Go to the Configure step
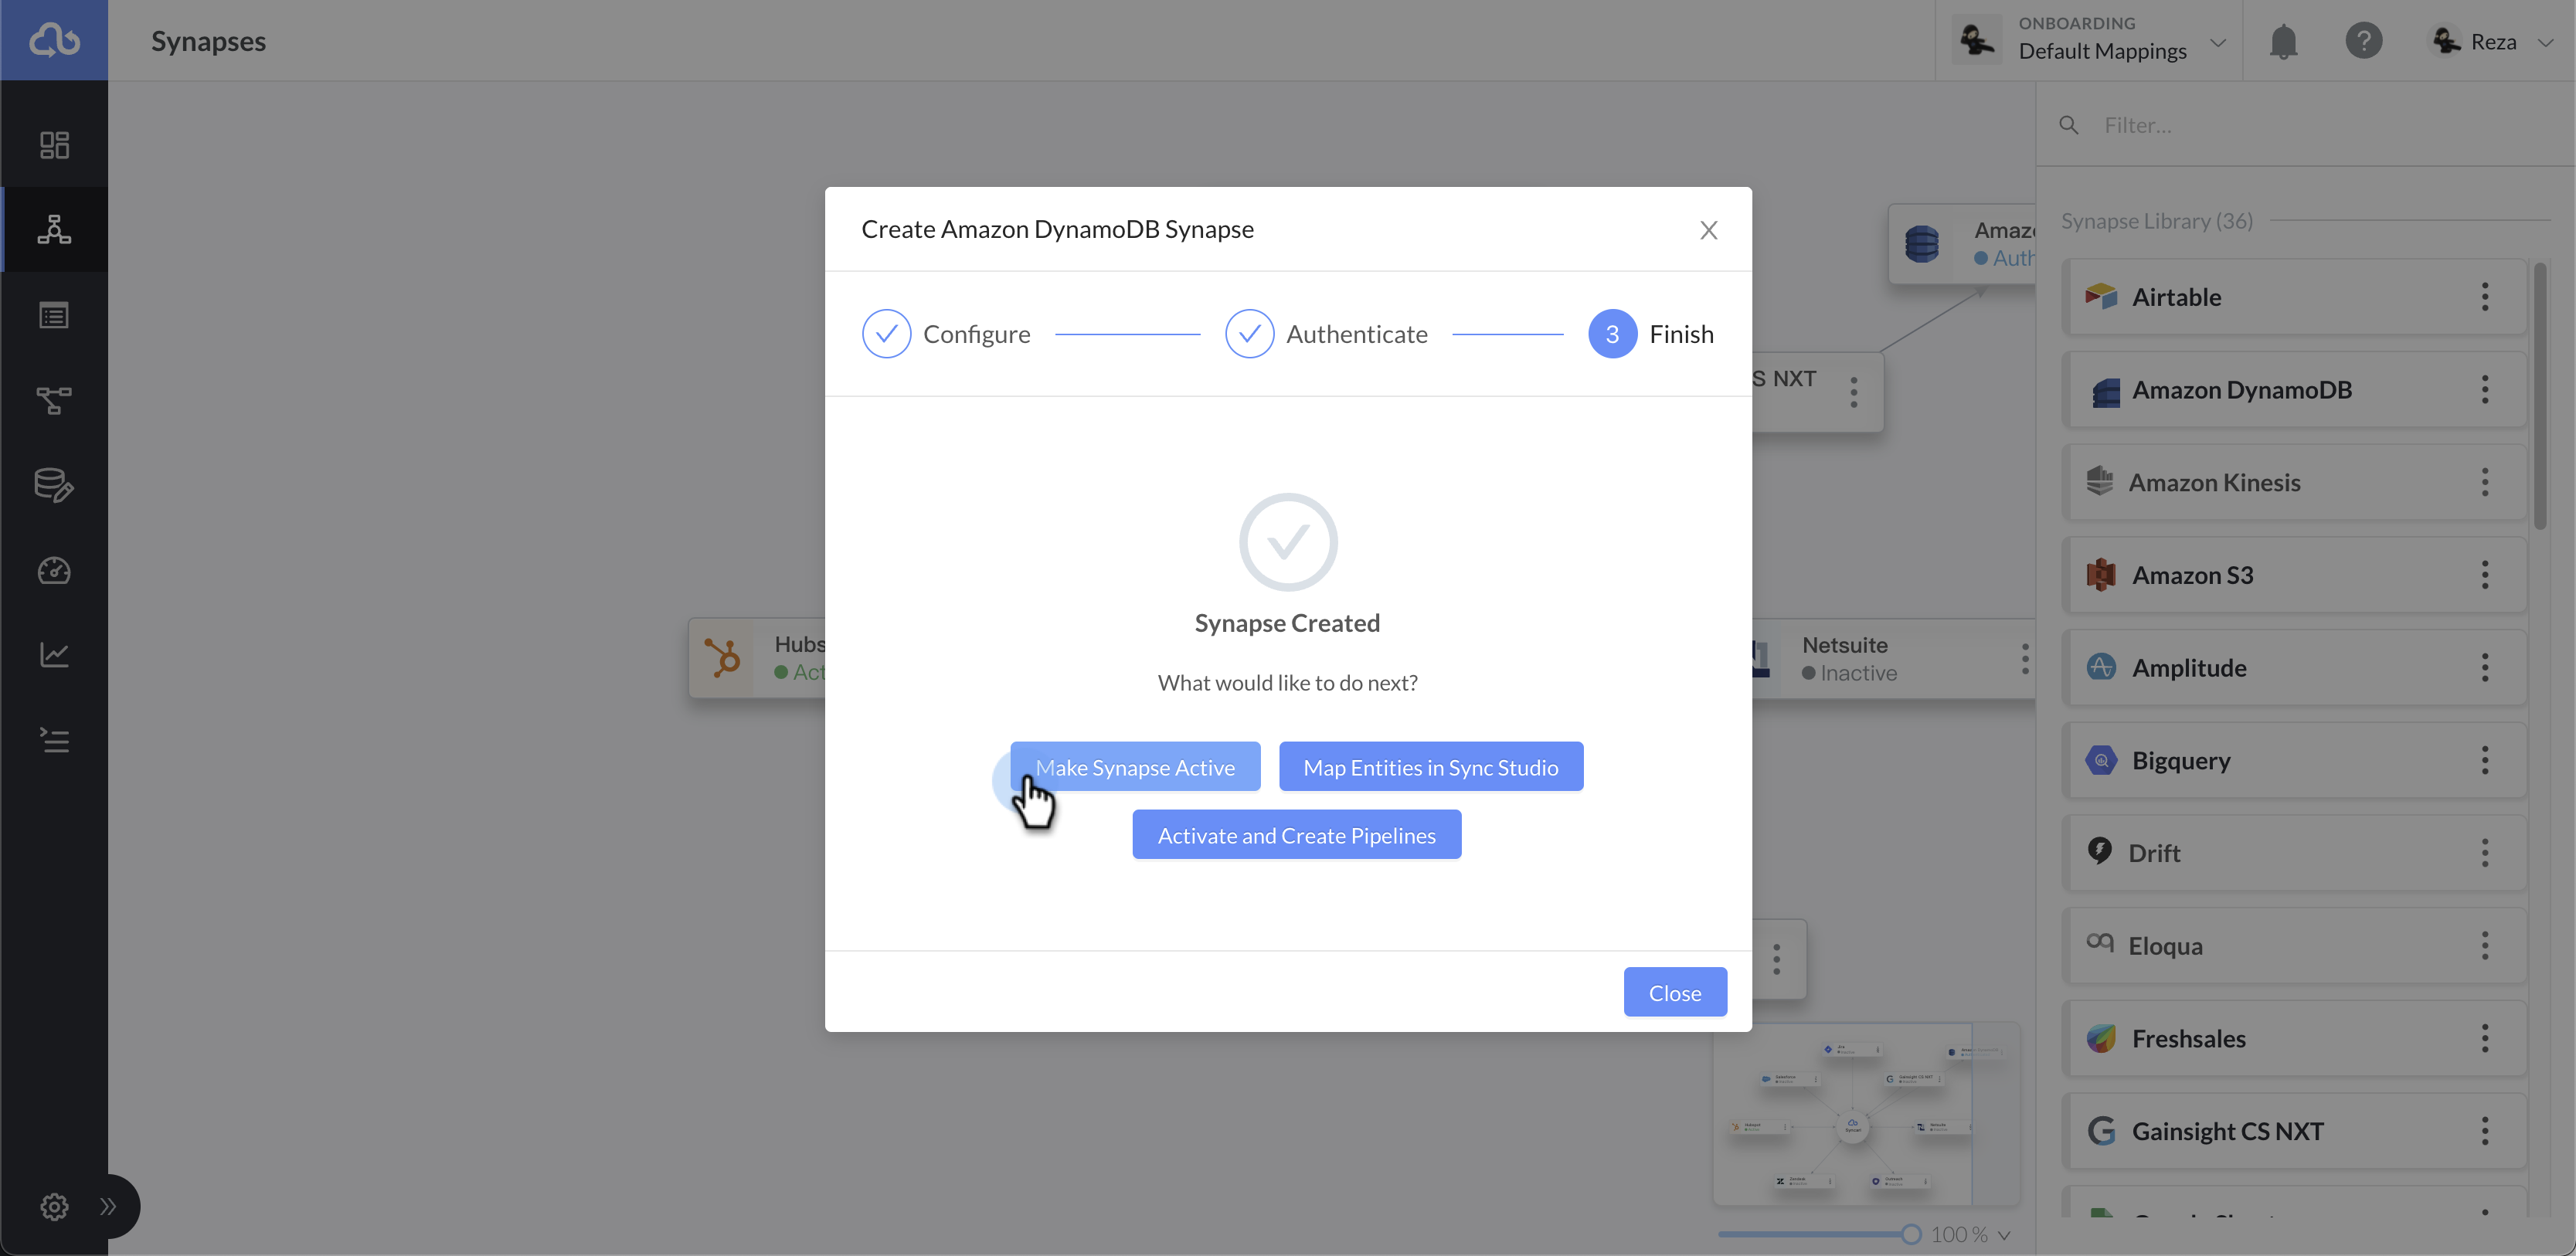The width and height of the screenshot is (2576, 1256). 946,334
